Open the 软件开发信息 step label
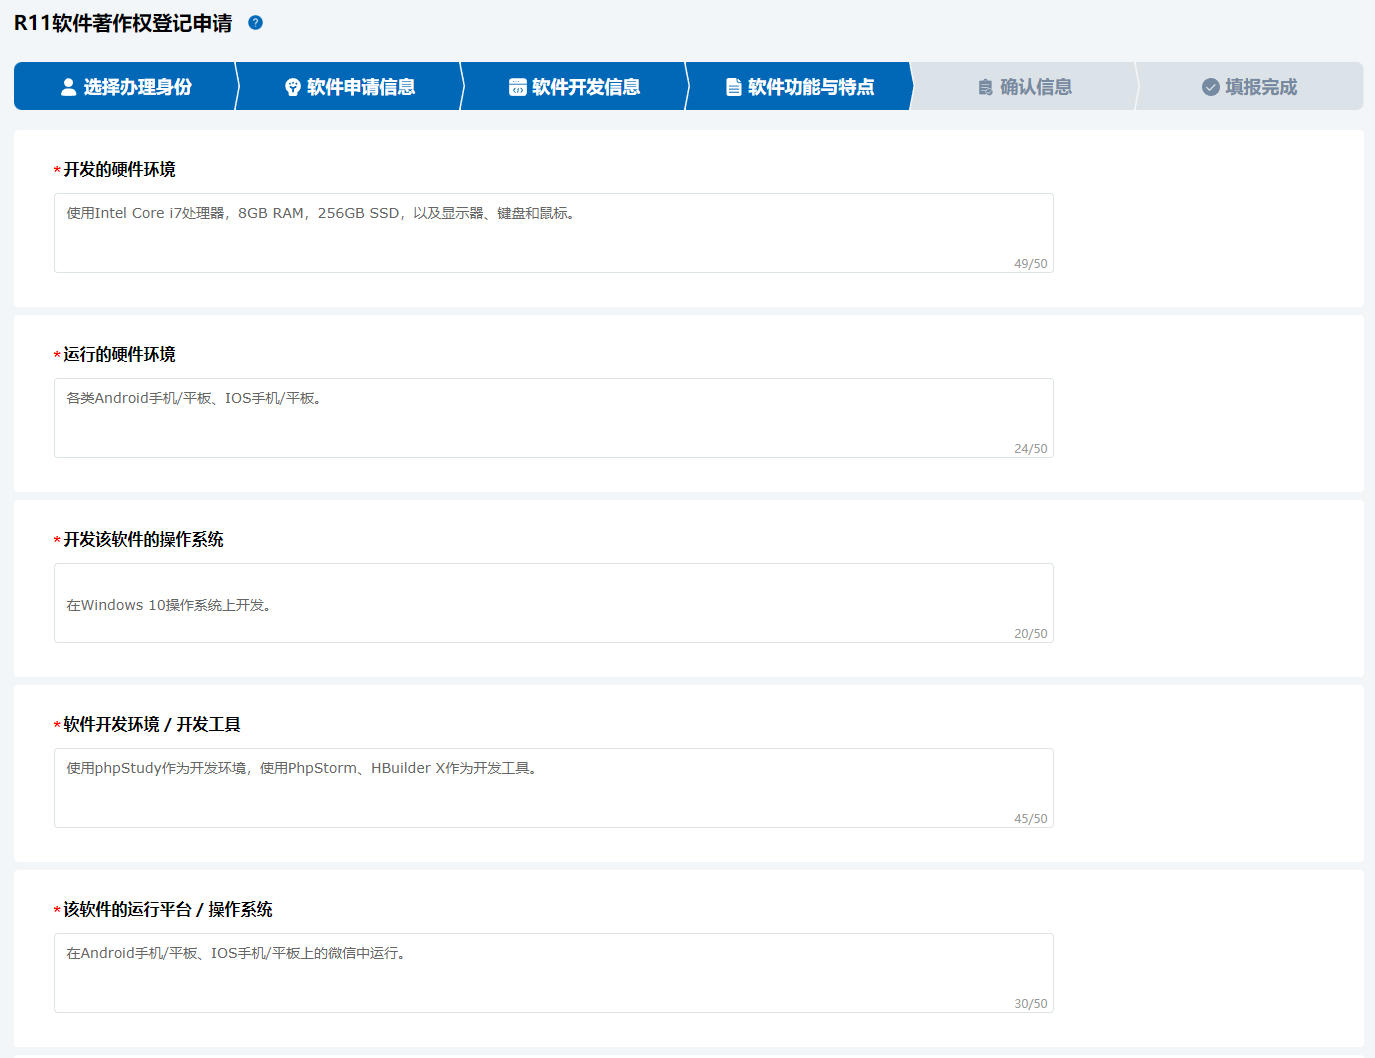1375x1058 pixels. click(x=586, y=87)
